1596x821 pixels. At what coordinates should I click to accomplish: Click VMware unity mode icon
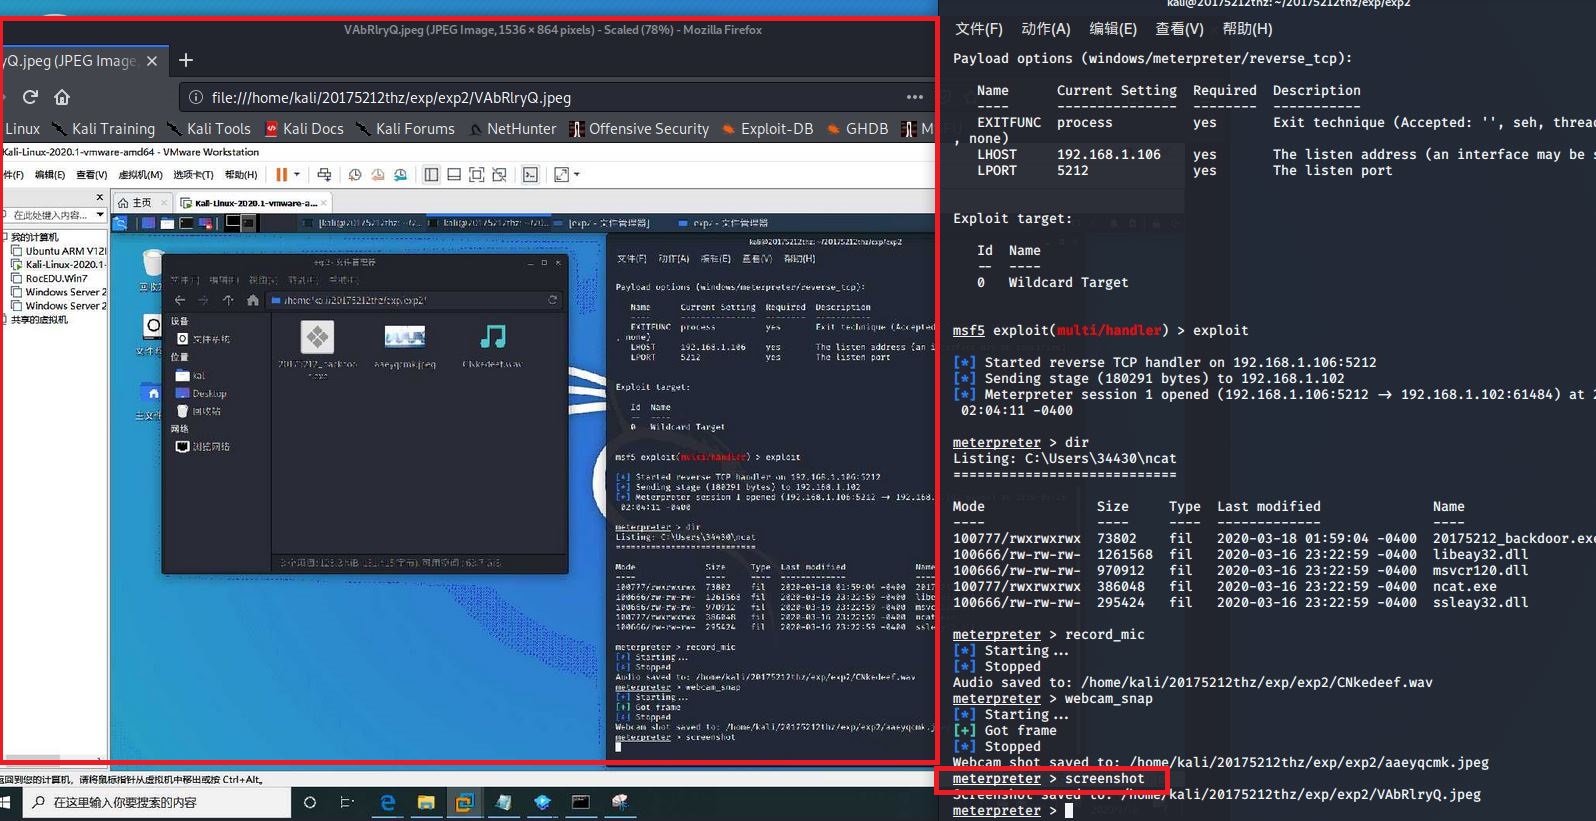[499, 175]
